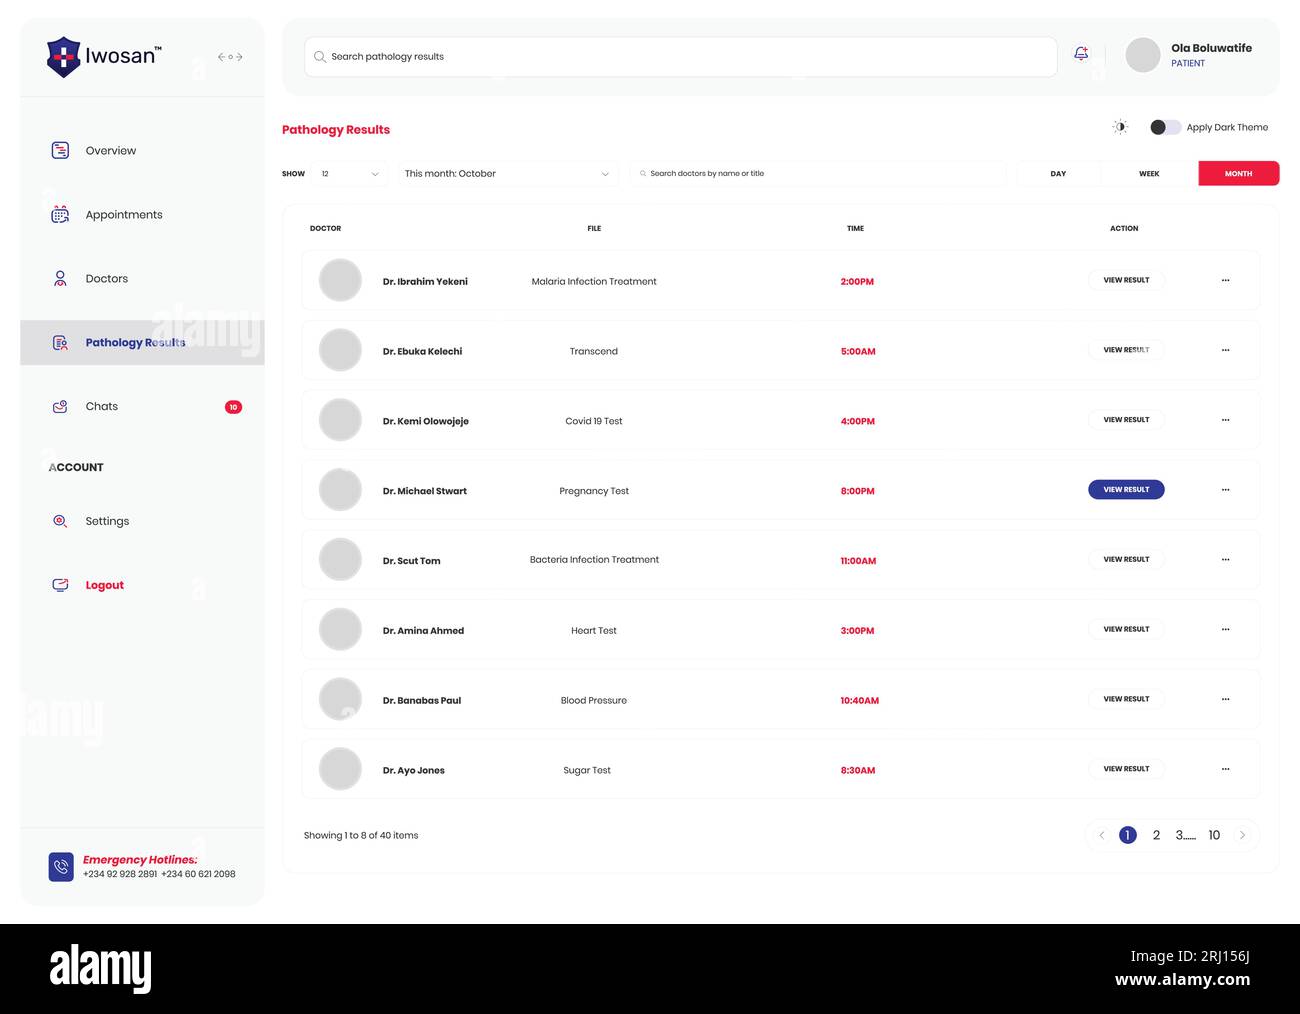
Task: Click the Settings sidebar icon
Action: click(60, 521)
